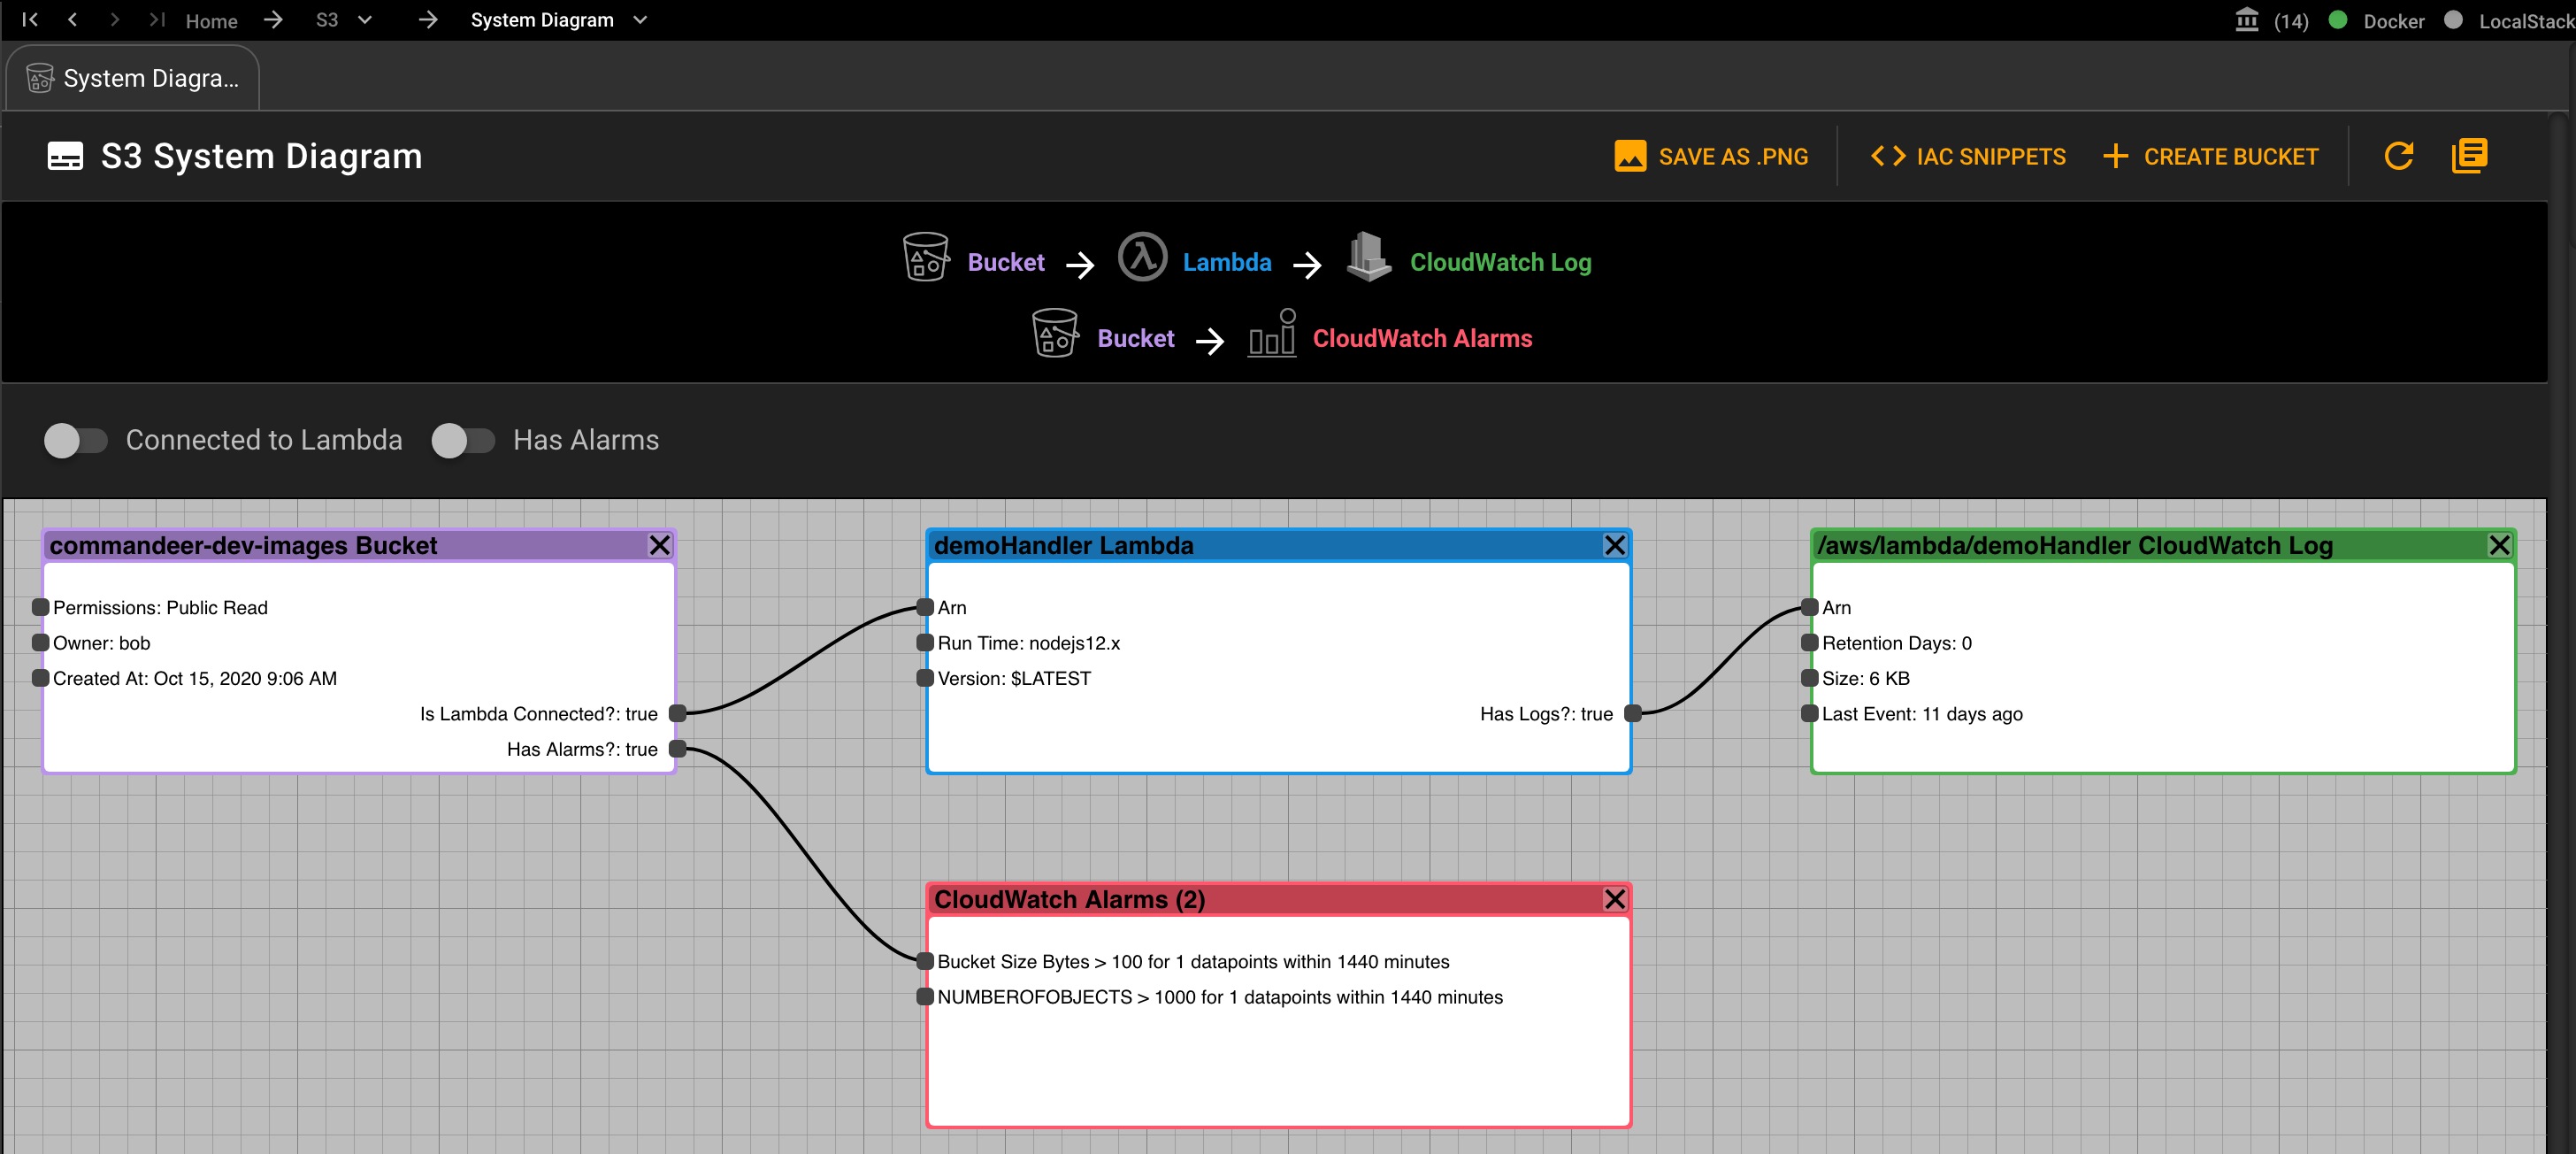Click the accounts bank icon
The height and width of the screenshot is (1154, 2576).
point(2247,20)
